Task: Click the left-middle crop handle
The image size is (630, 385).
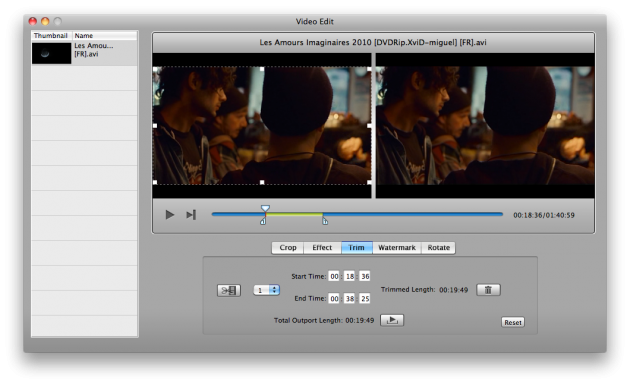Action: [155, 126]
